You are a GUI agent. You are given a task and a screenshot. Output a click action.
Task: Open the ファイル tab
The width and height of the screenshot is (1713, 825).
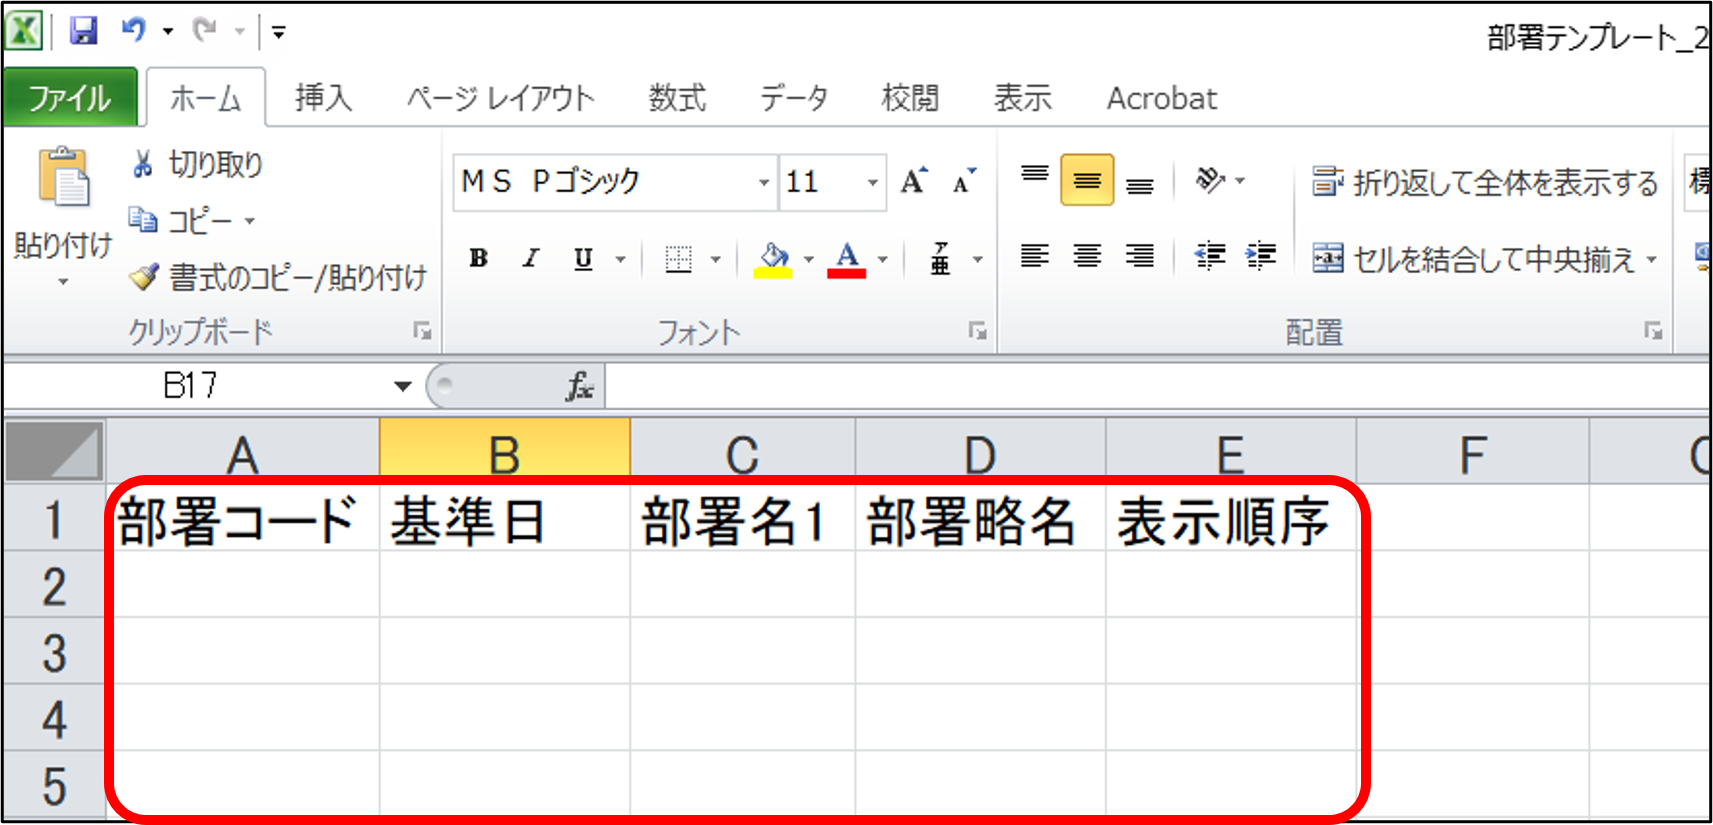click(70, 98)
